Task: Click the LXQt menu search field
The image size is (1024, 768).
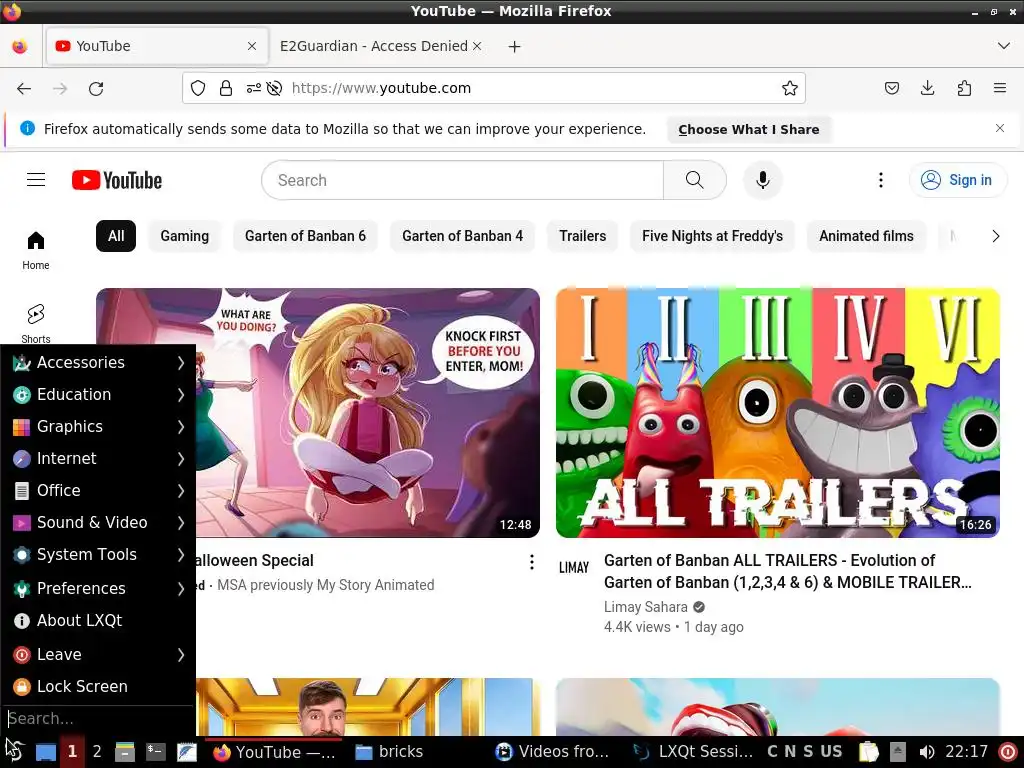Action: (98, 719)
